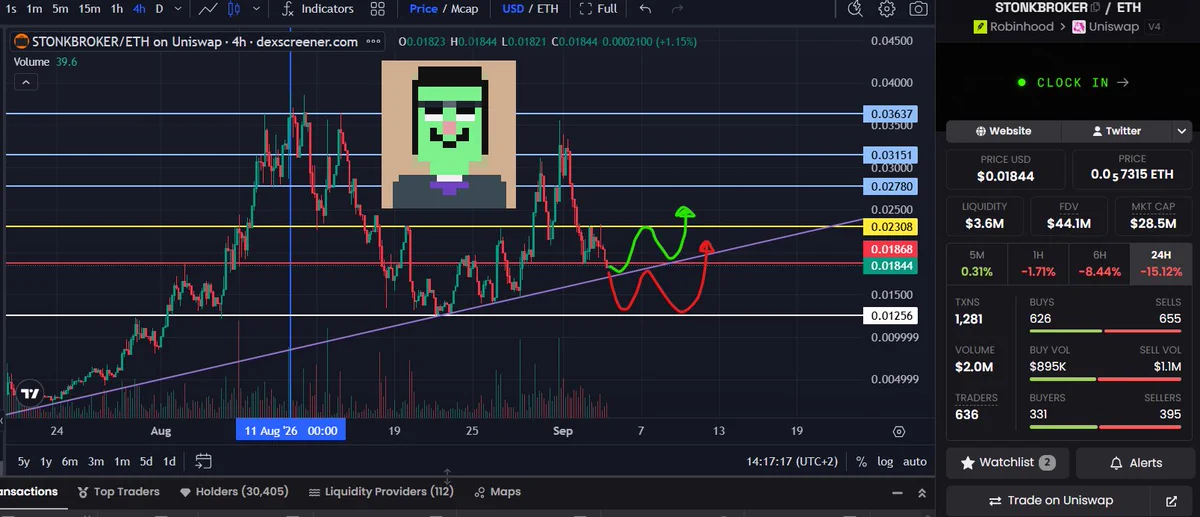Select the 4h timeframe
Screen dimensions: 1200x517
coord(139,9)
